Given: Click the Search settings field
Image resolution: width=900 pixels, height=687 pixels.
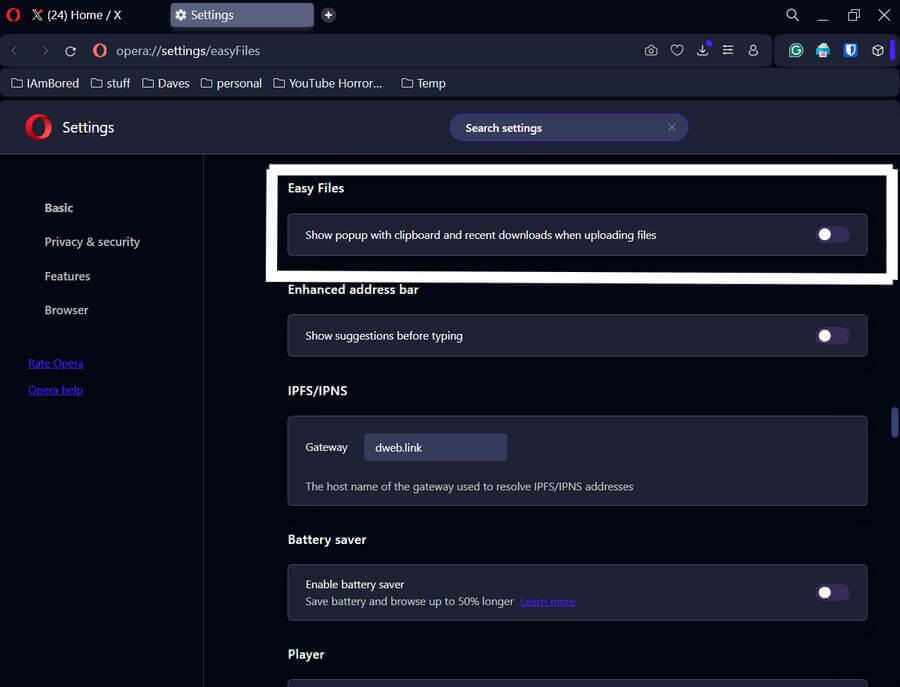Looking at the screenshot, I should [568, 127].
